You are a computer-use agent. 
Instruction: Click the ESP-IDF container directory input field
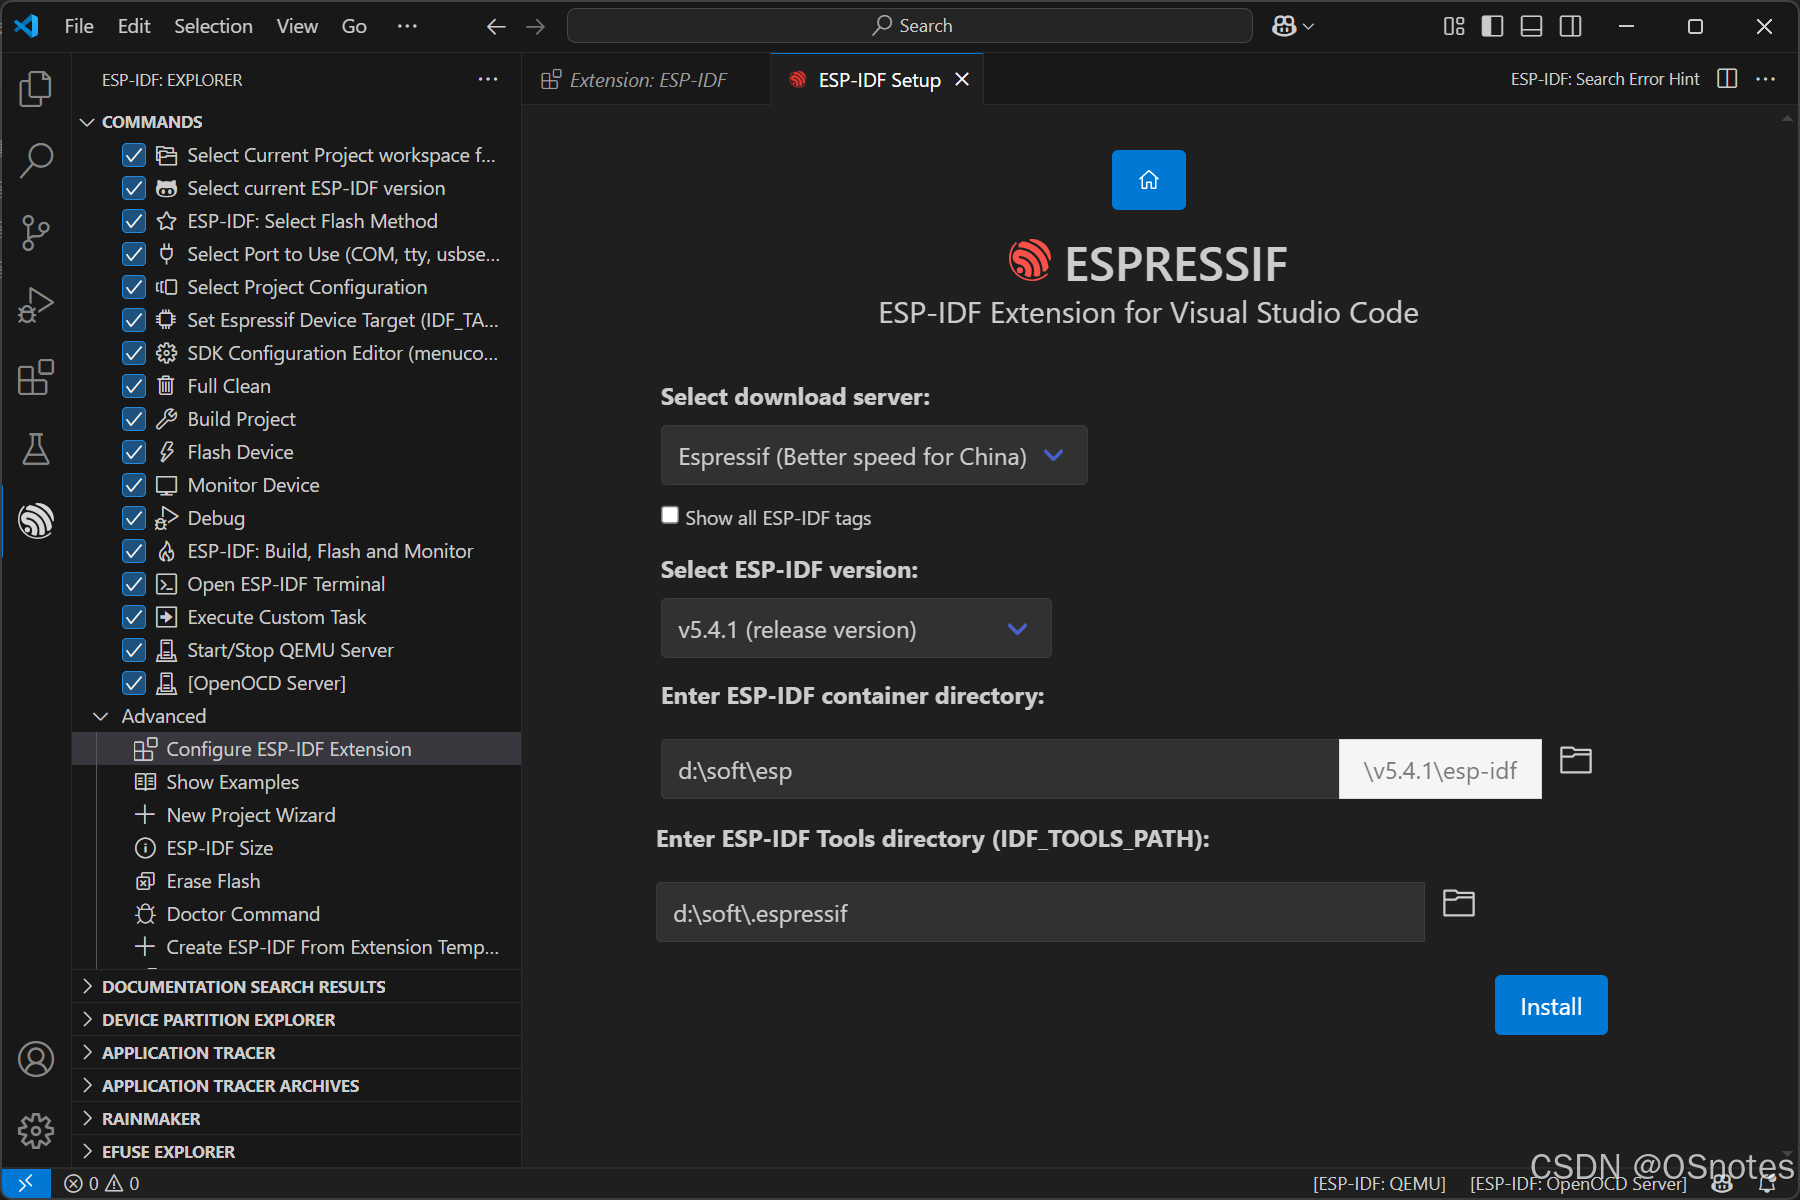(998, 770)
